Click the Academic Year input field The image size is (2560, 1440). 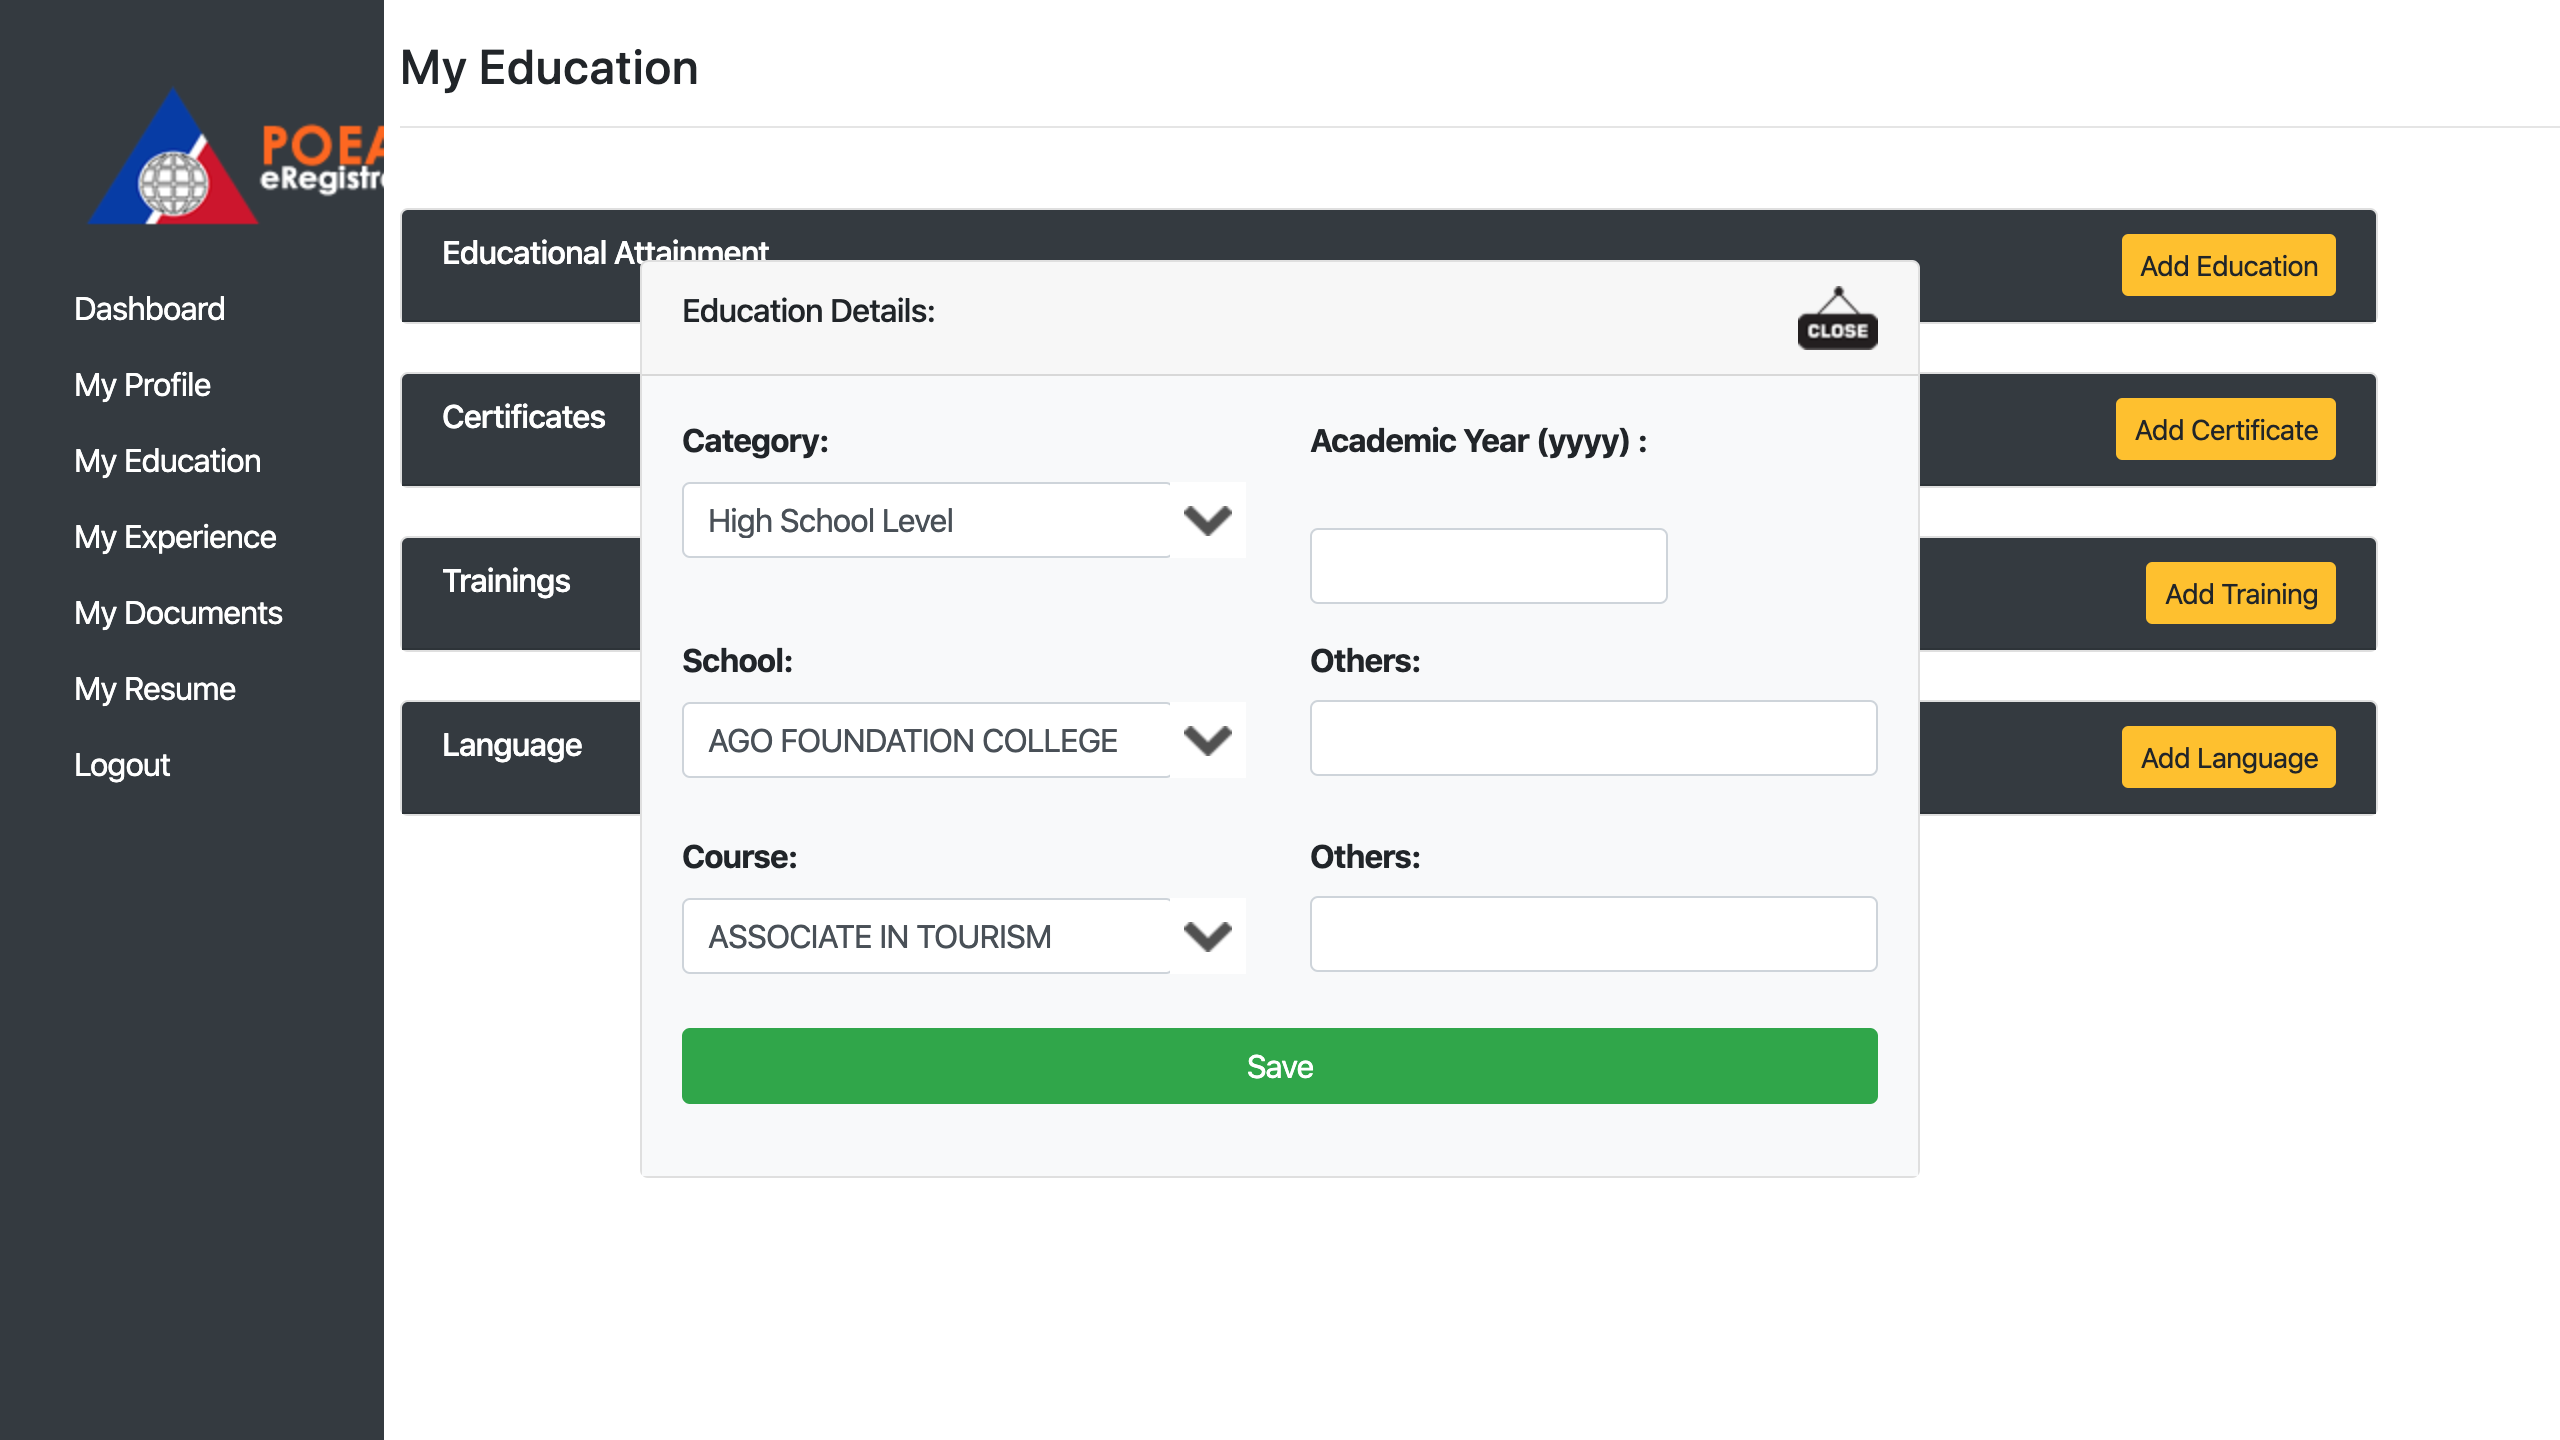(1488, 566)
